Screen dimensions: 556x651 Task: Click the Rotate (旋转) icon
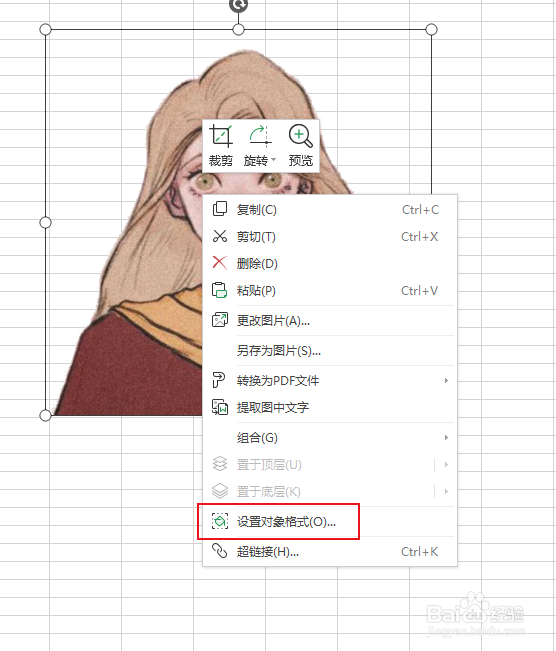(260, 136)
